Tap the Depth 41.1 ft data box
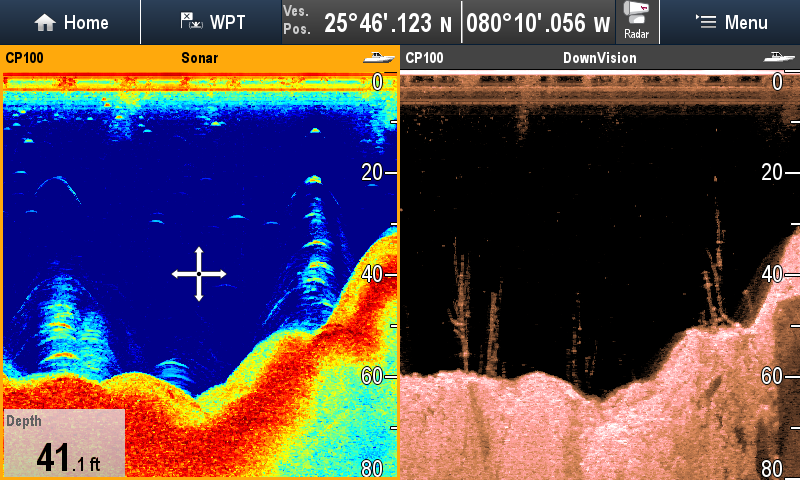The width and height of the screenshot is (800, 480). (64, 443)
